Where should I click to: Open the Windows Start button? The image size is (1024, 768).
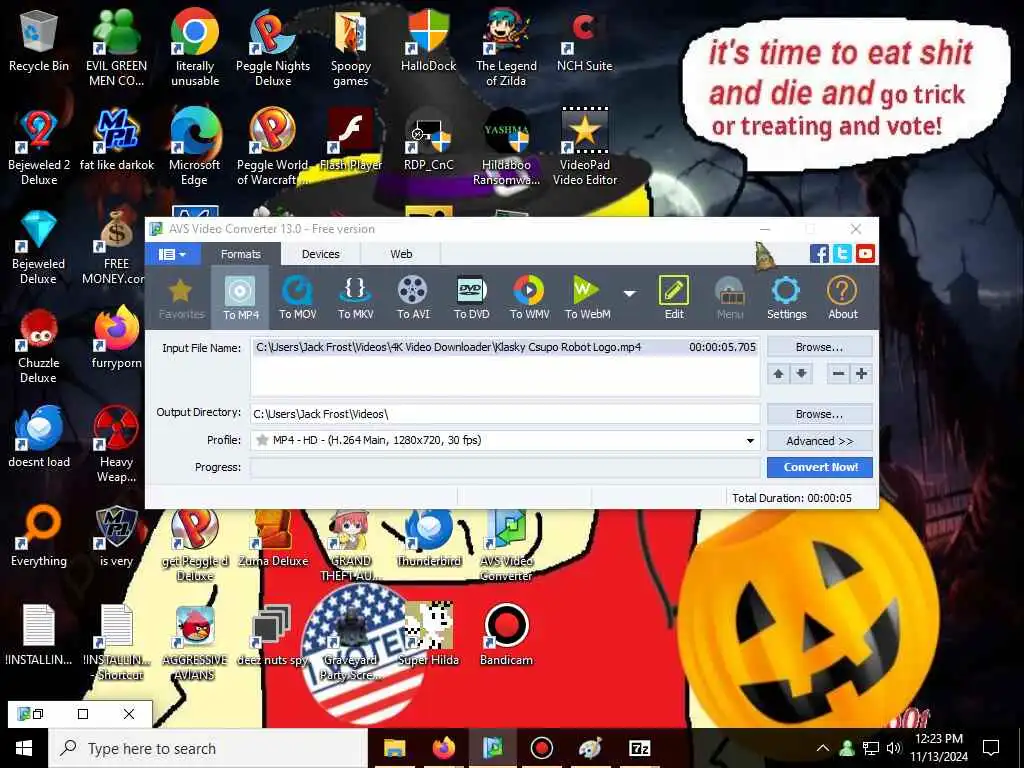pos(24,748)
